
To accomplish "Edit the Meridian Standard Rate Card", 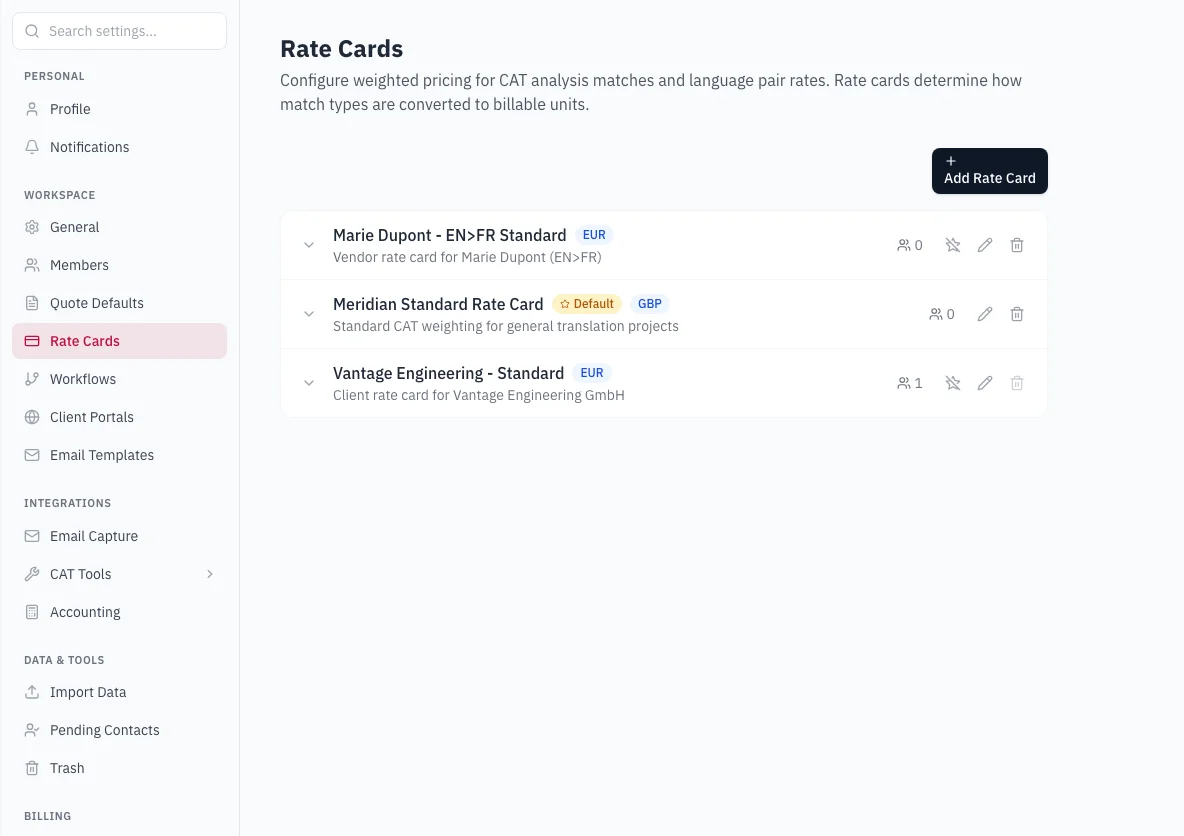I will click(985, 313).
